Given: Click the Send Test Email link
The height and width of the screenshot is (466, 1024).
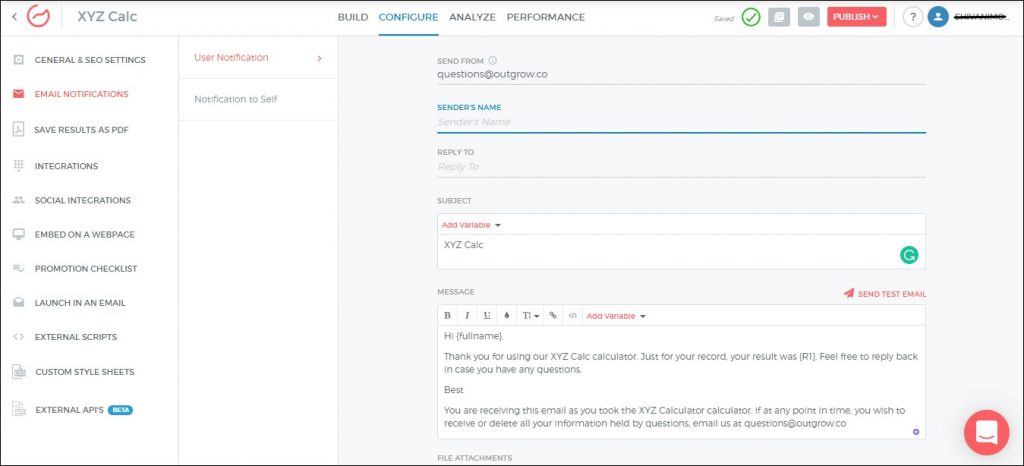Looking at the screenshot, I should pos(884,294).
